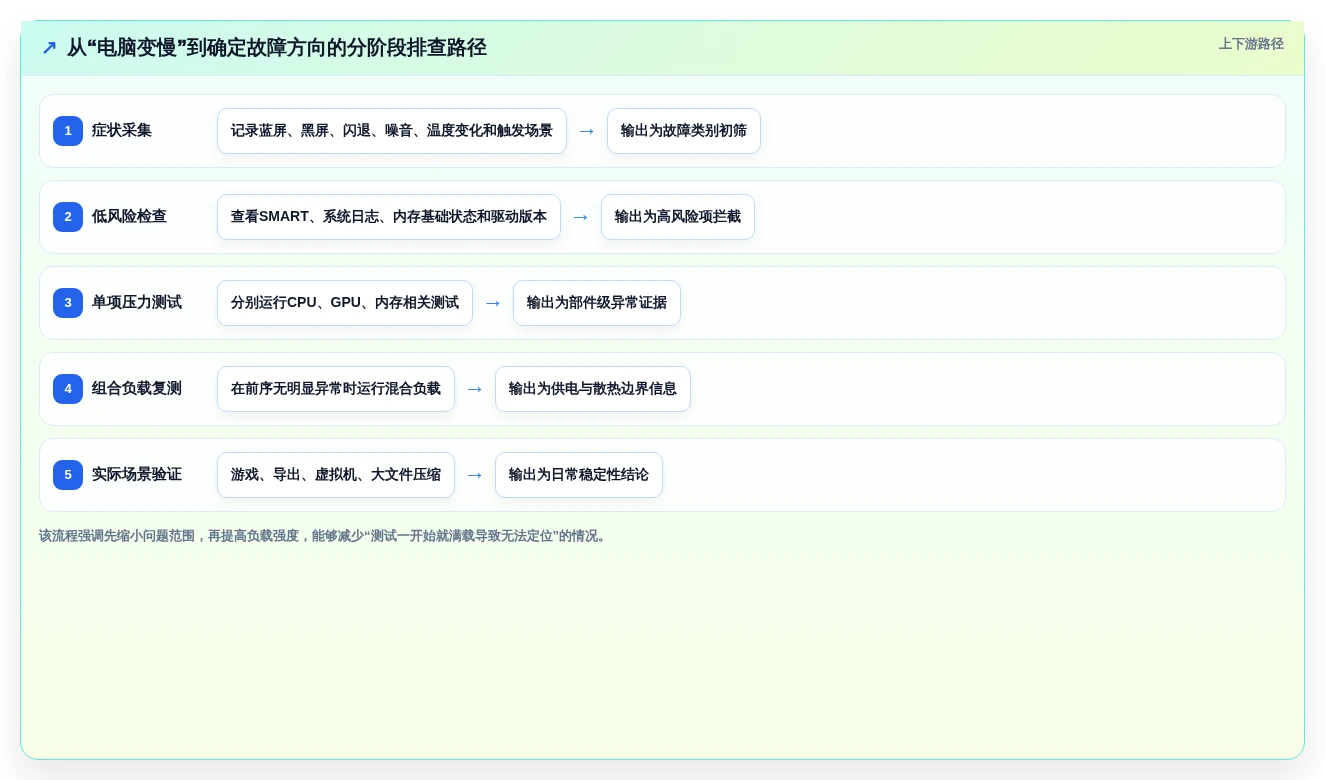Screen dimensions: 1325x780
Task: Open the 记录蓝屏、黑屏、闪退 action box
Action: click(x=392, y=131)
